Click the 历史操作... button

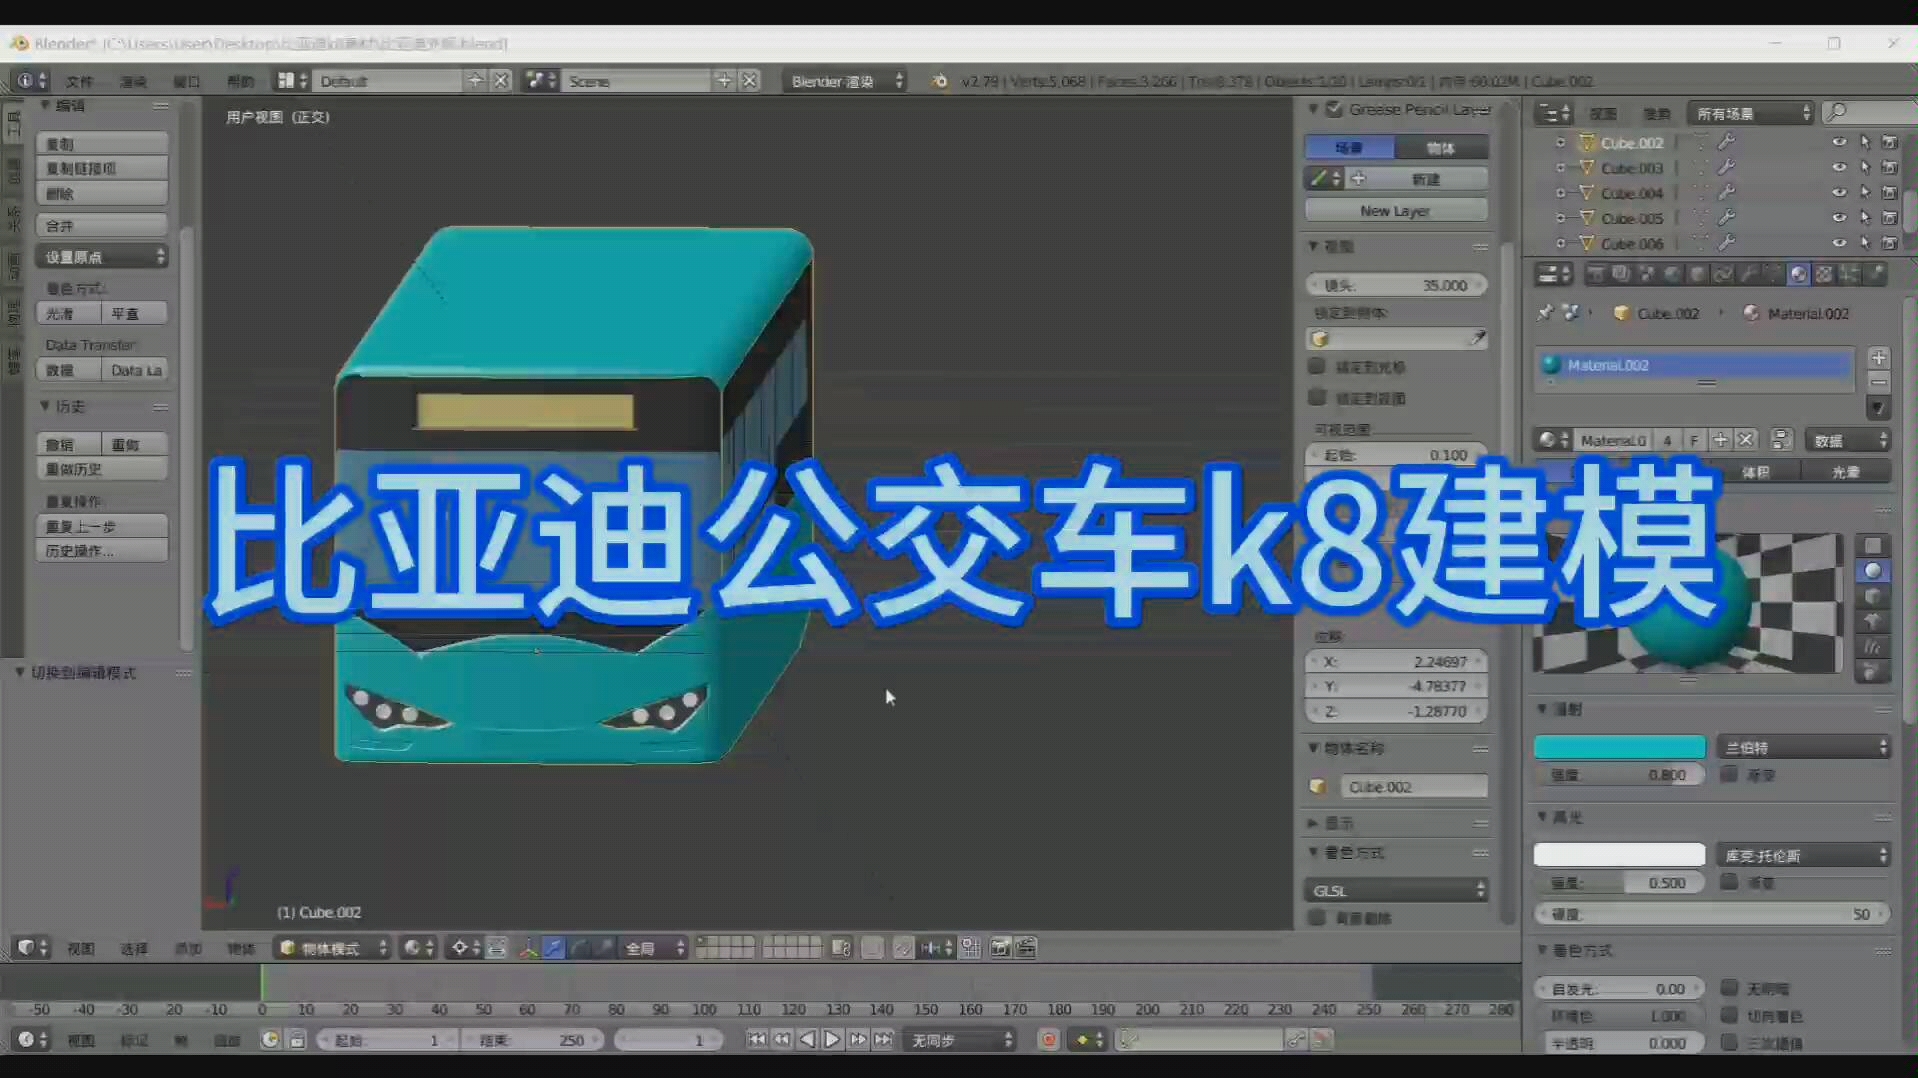pyautogui.click(x=102, y=550)
